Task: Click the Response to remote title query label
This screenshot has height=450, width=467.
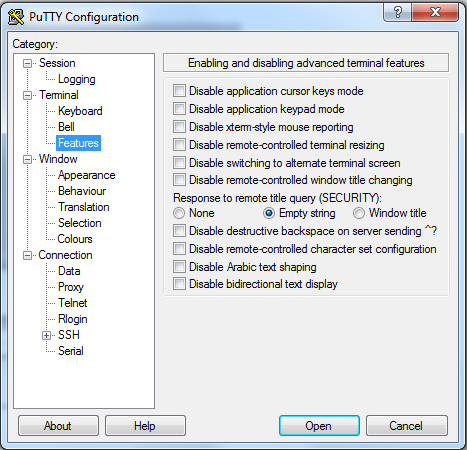Action: (x=277, y=198)
